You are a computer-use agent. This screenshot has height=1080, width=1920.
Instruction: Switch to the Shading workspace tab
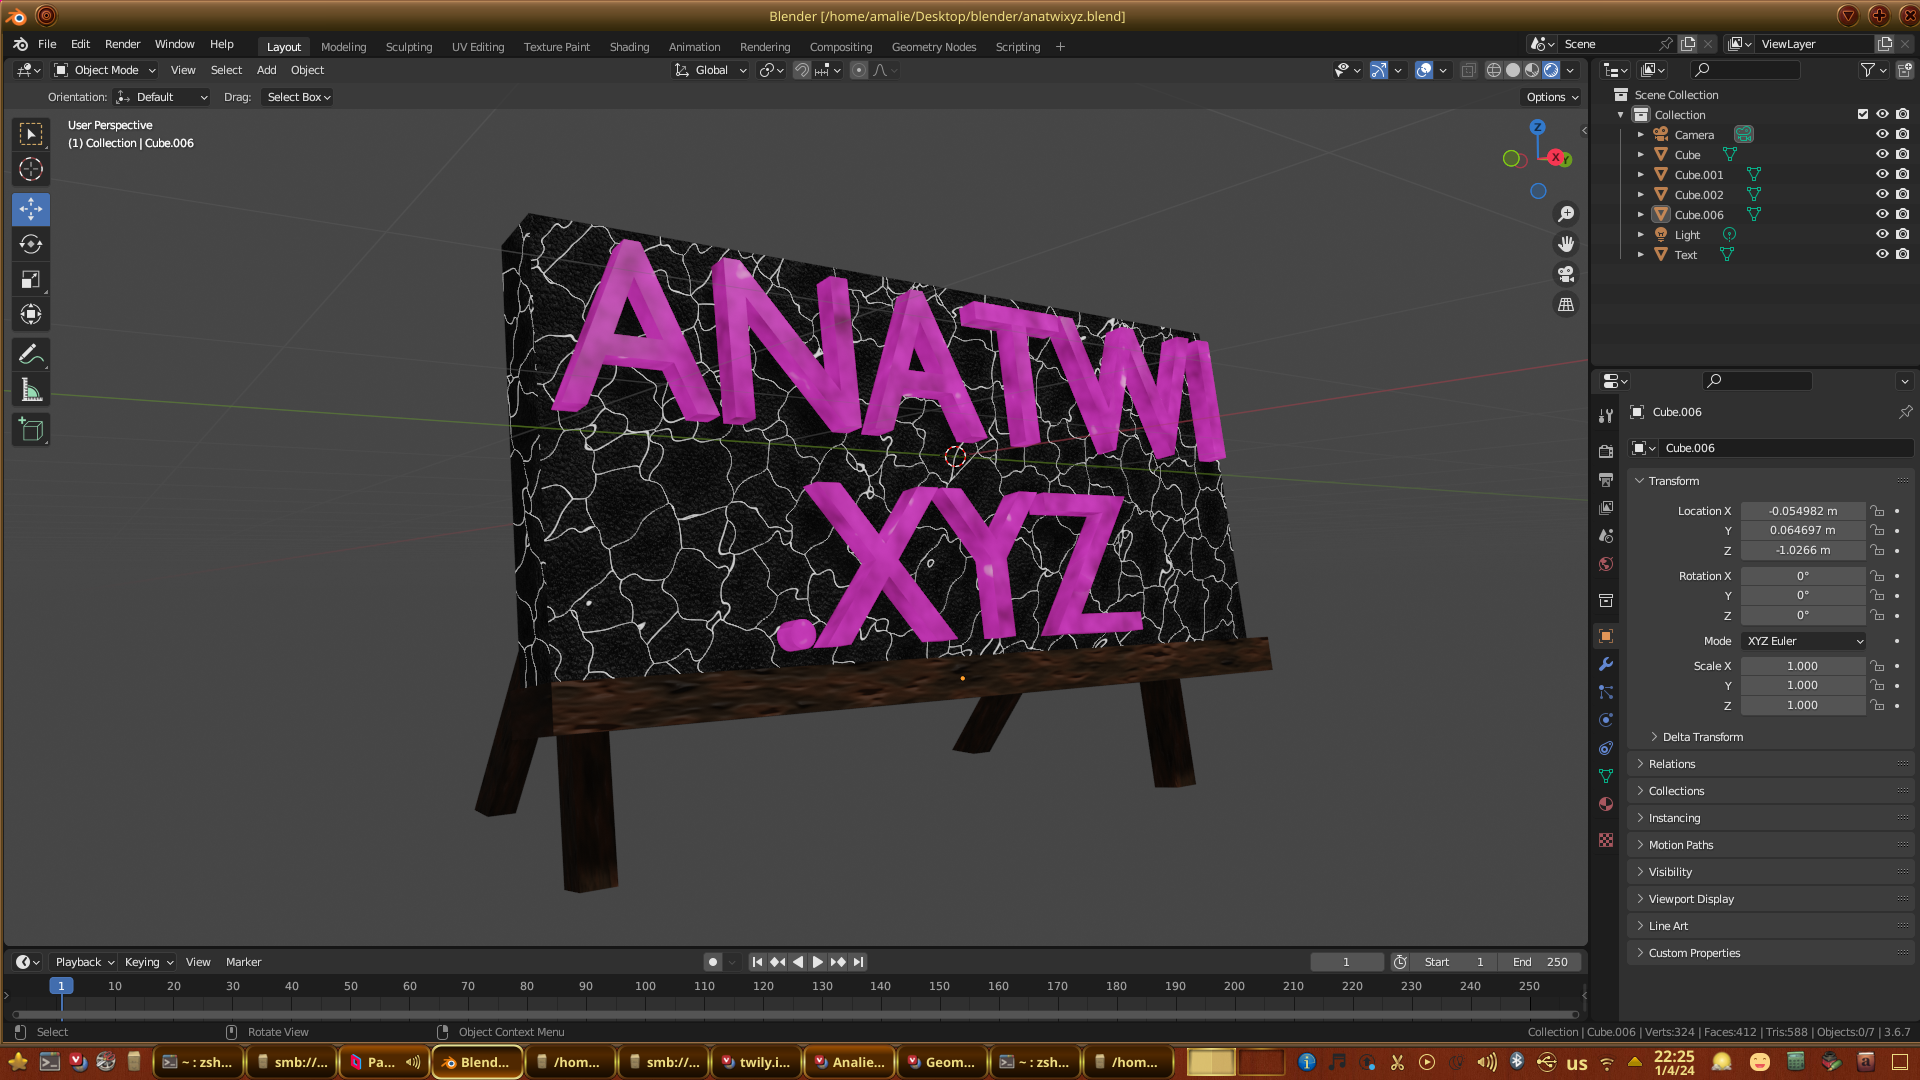(x=629, y=47)
